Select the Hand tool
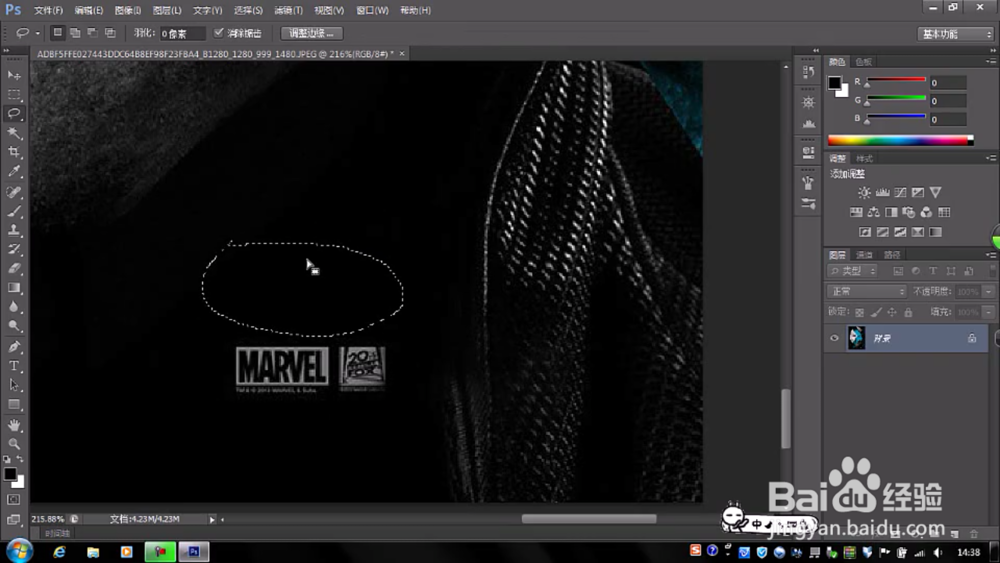Viewport: 1000px width, 563px height. point(14,425)
